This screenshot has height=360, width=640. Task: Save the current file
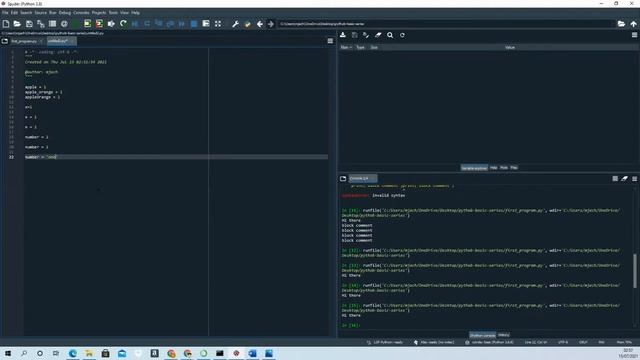coord(29,24)
